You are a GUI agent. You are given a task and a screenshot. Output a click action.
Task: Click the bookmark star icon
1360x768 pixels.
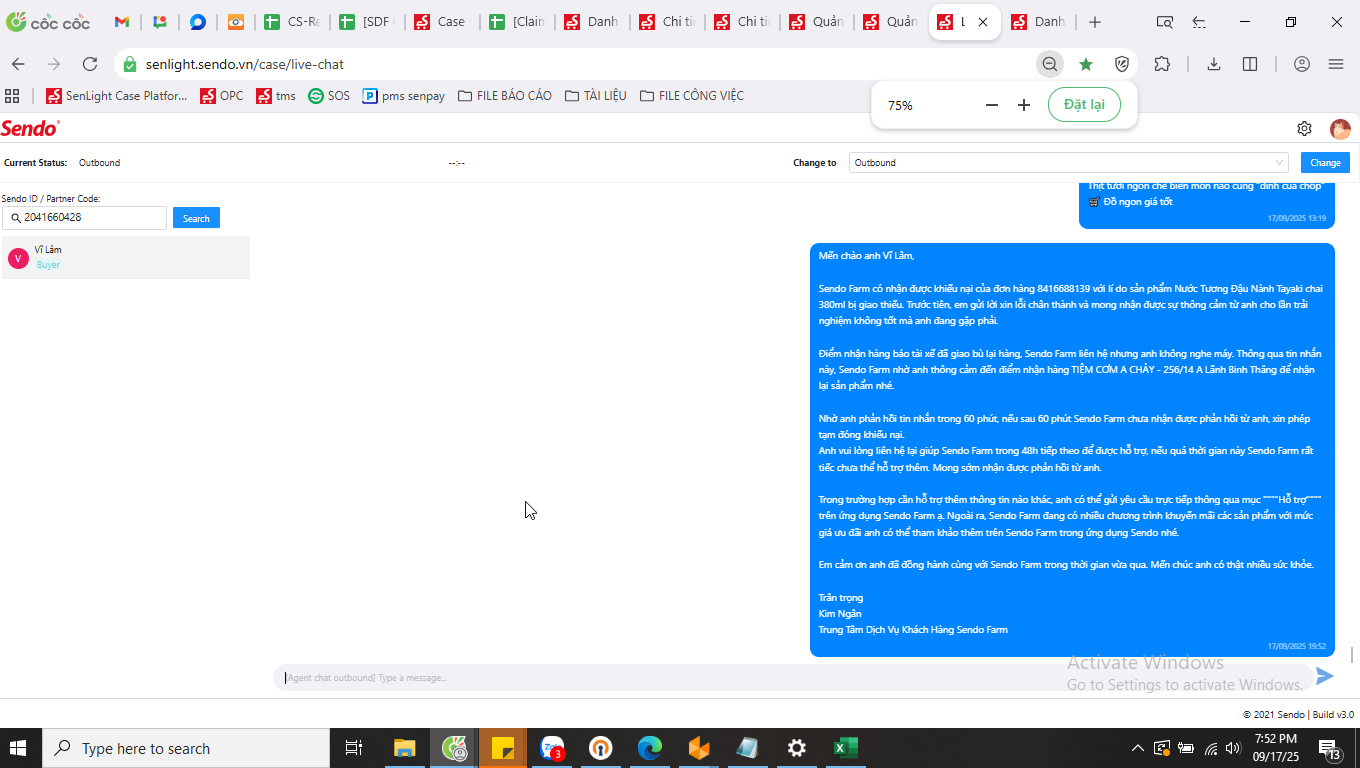1086,64
